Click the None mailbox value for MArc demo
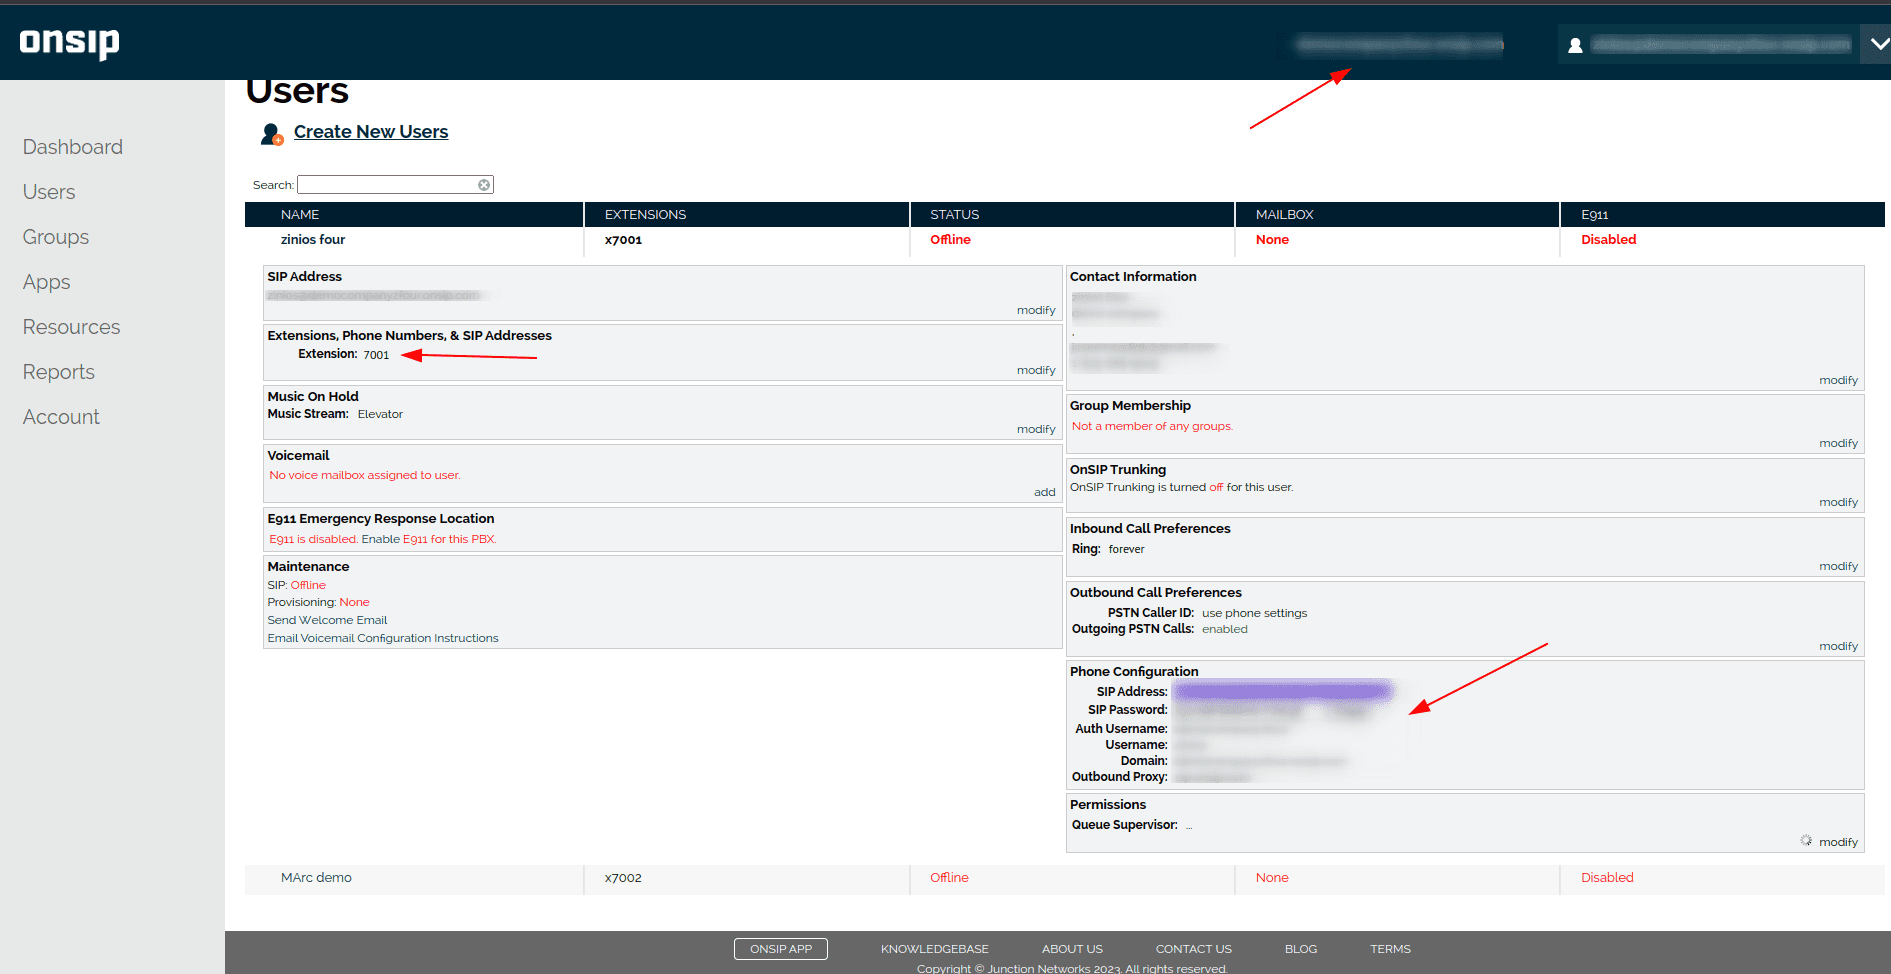The width and height of the screenshot is (1891, 974). pyautogui.click(x=1272, y=878)
